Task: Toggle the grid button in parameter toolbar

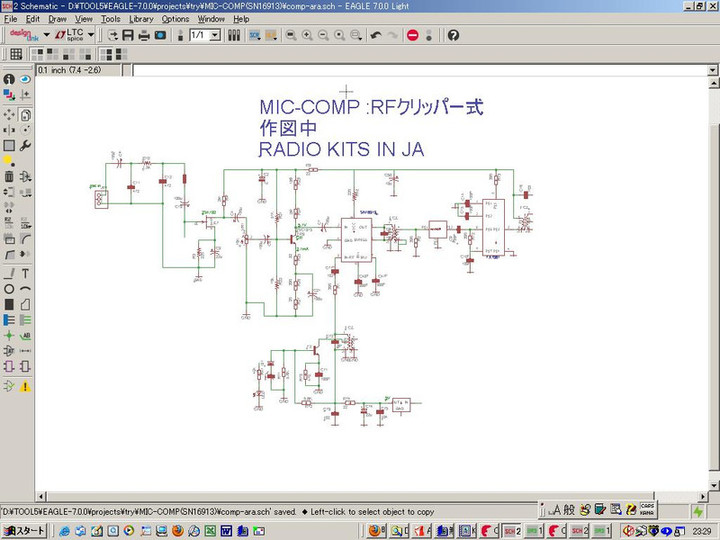Action: click(18, 56)
